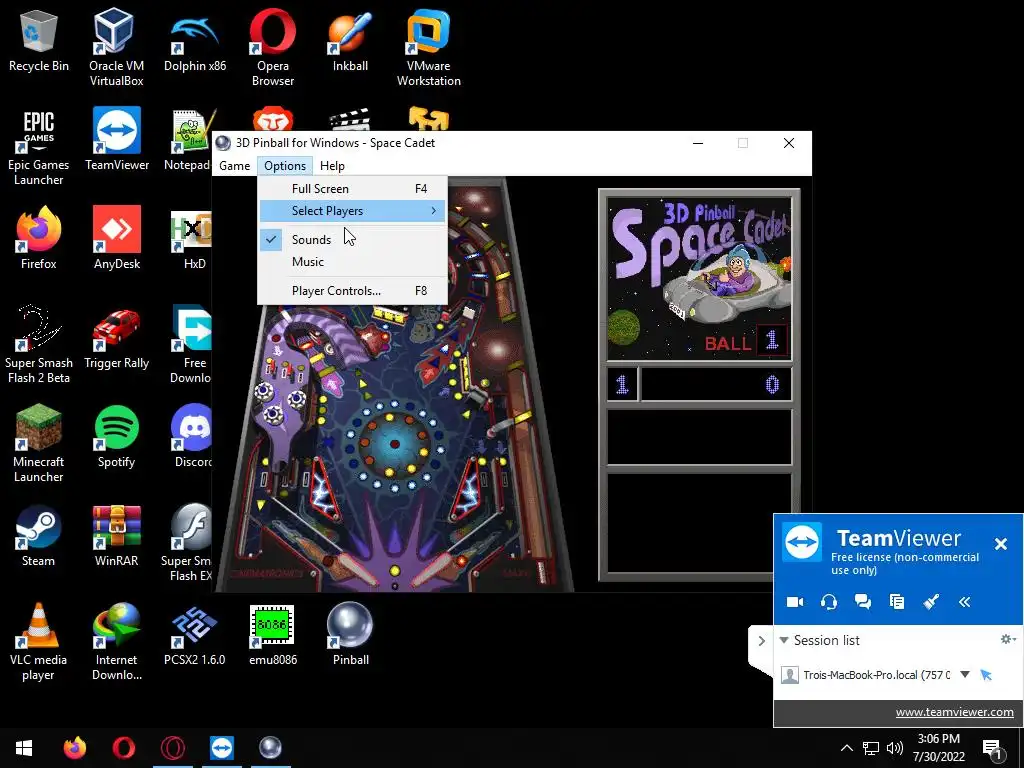The width and height of the screenshot is (1024, 768).
Task: Select the WinRAR desktop icon
Action: pyautogui.click(x=117, y=536)
